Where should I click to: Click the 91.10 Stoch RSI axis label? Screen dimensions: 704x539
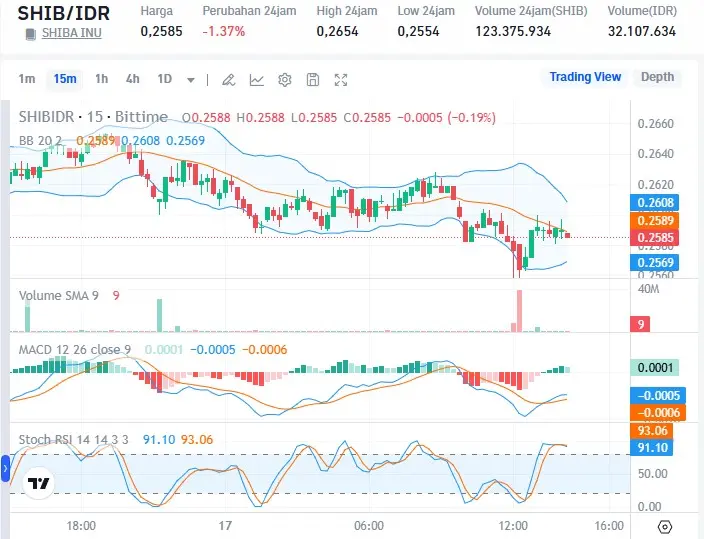651,448
